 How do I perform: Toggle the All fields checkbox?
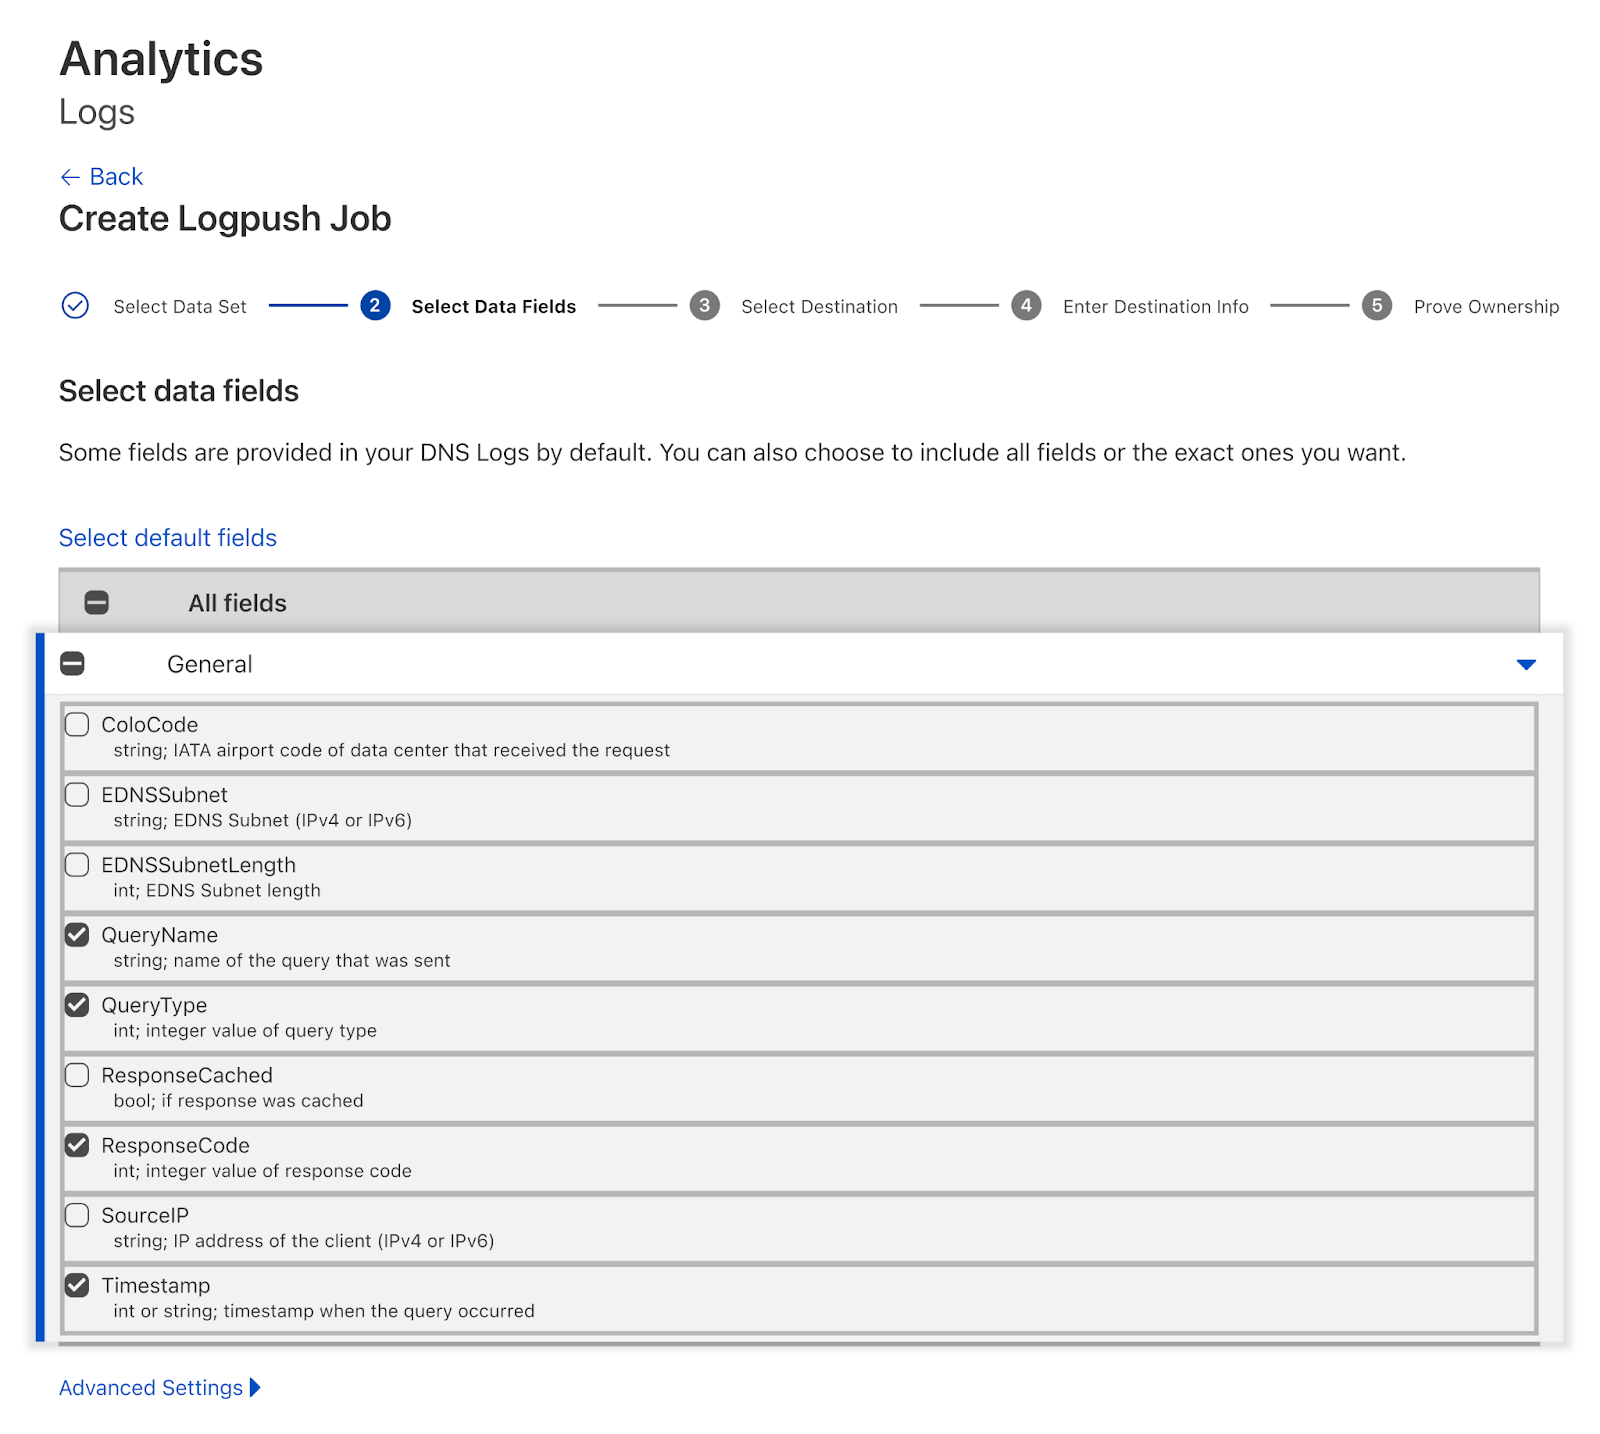[97, 602]
